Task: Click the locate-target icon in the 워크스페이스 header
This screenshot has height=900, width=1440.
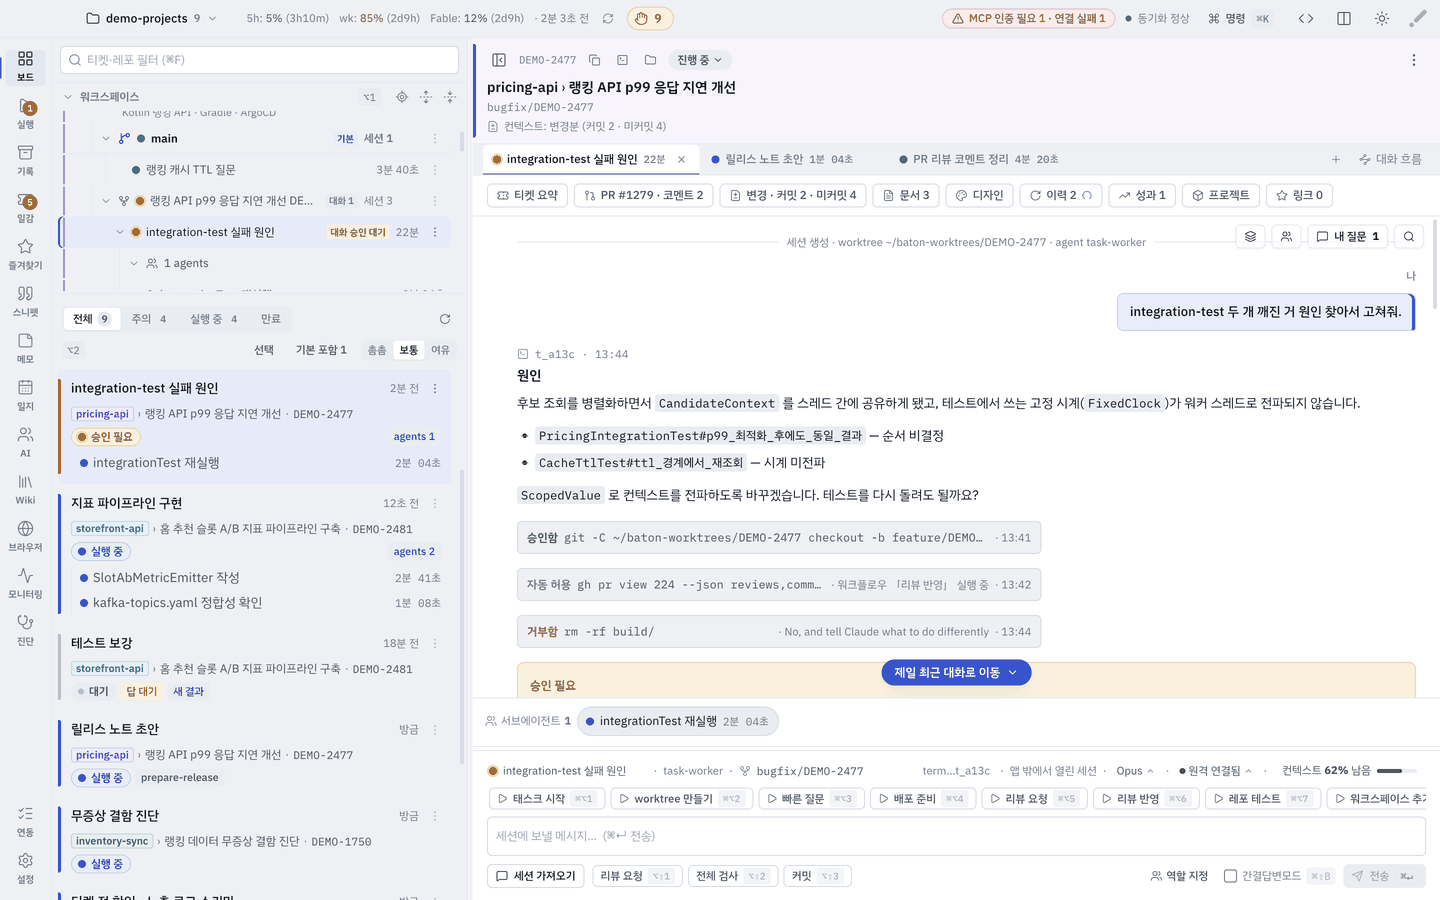Action: click(402, 97)
